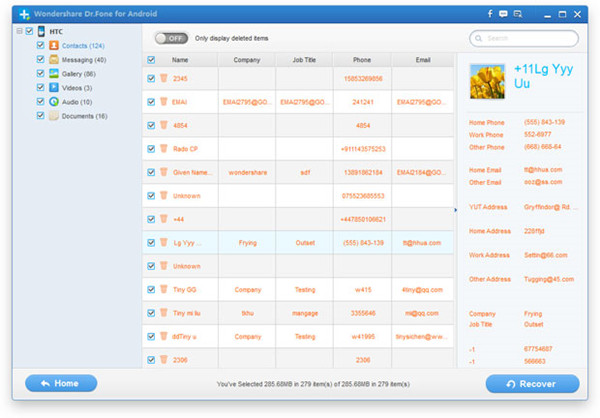This screenshot has height=418, width=600.
Task: Click into the Search field
Action: [524, 38]
